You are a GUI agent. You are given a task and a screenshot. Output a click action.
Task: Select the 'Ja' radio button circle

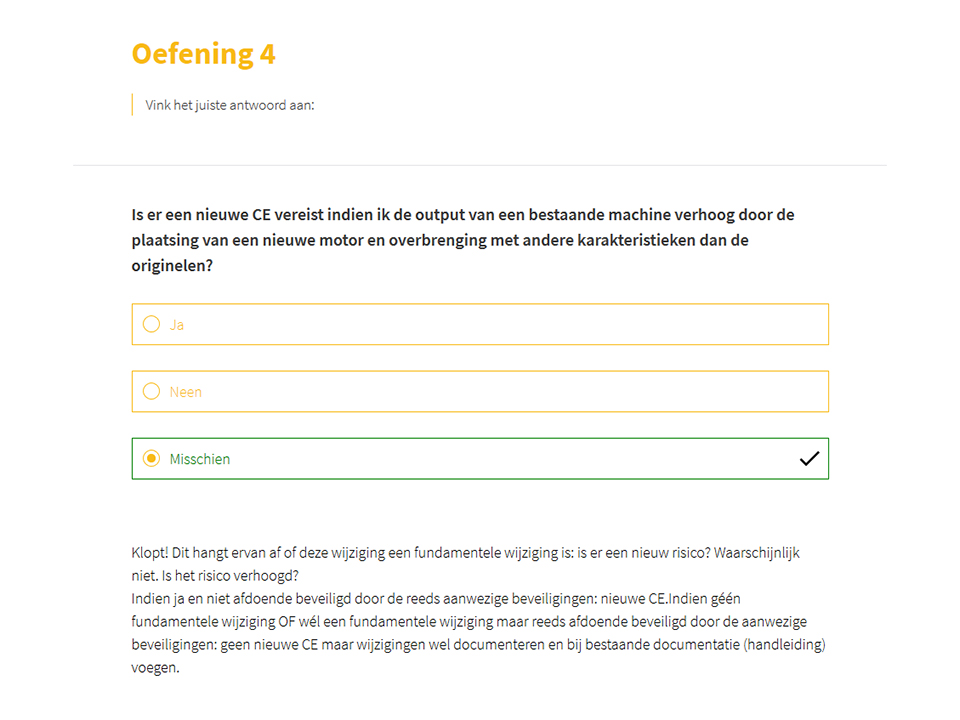151,324
